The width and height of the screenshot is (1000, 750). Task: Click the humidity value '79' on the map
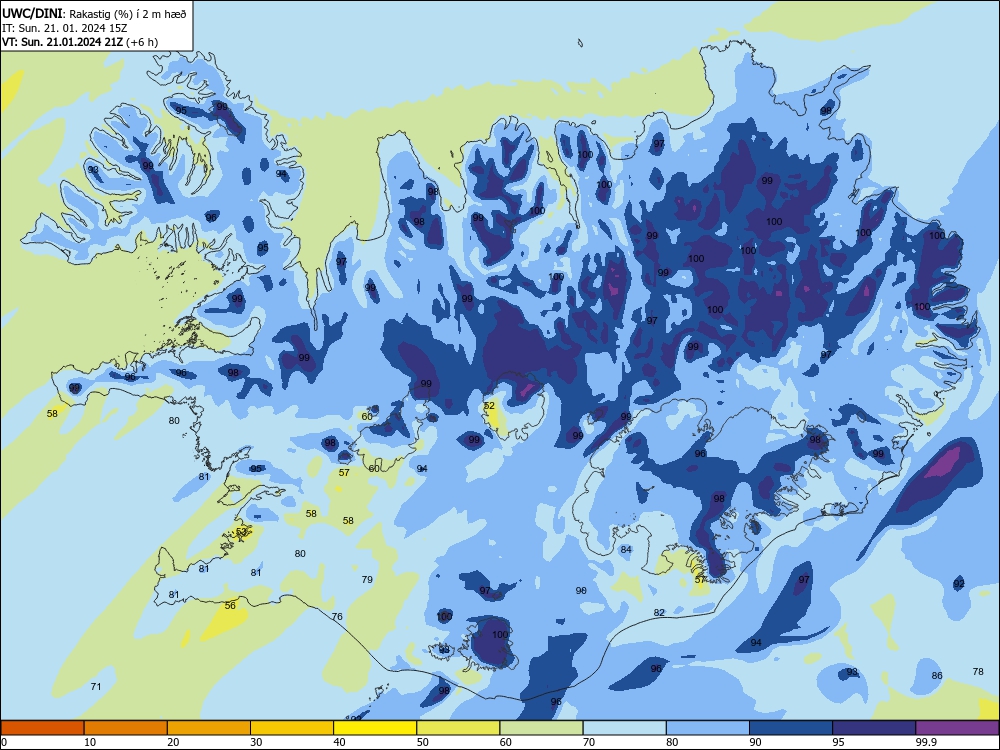coord(367,580)
